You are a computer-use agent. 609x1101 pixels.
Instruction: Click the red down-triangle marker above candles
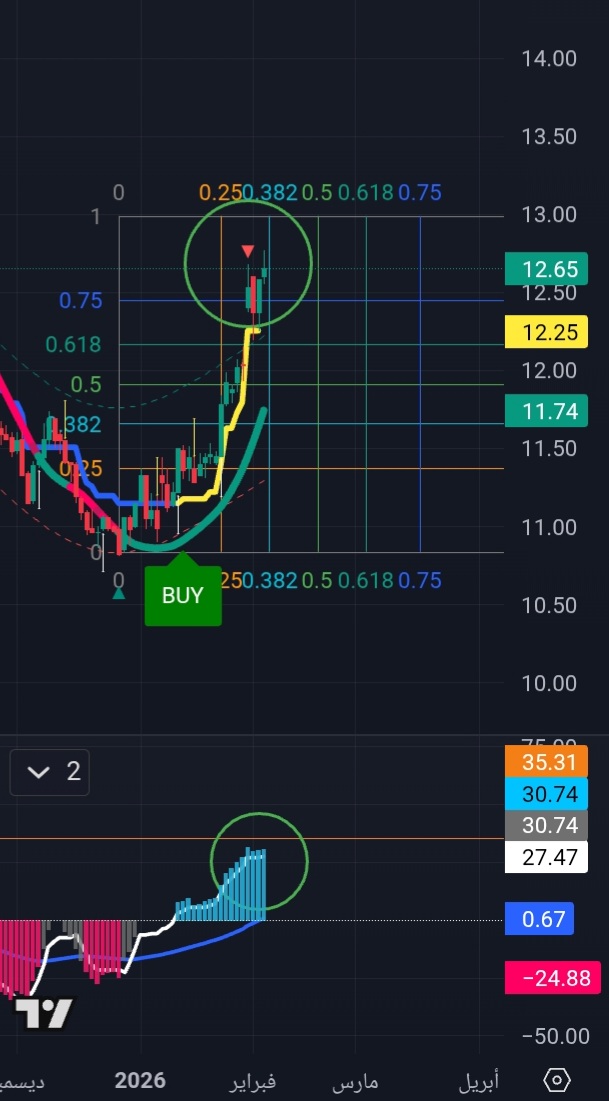coord(248,251)
